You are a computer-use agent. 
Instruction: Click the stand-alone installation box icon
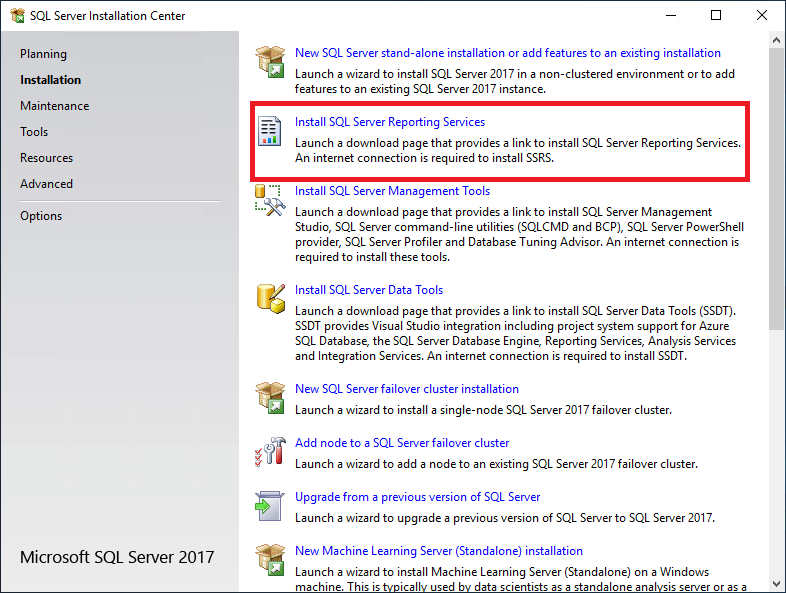pyautogui.click(x=270, y=61)
